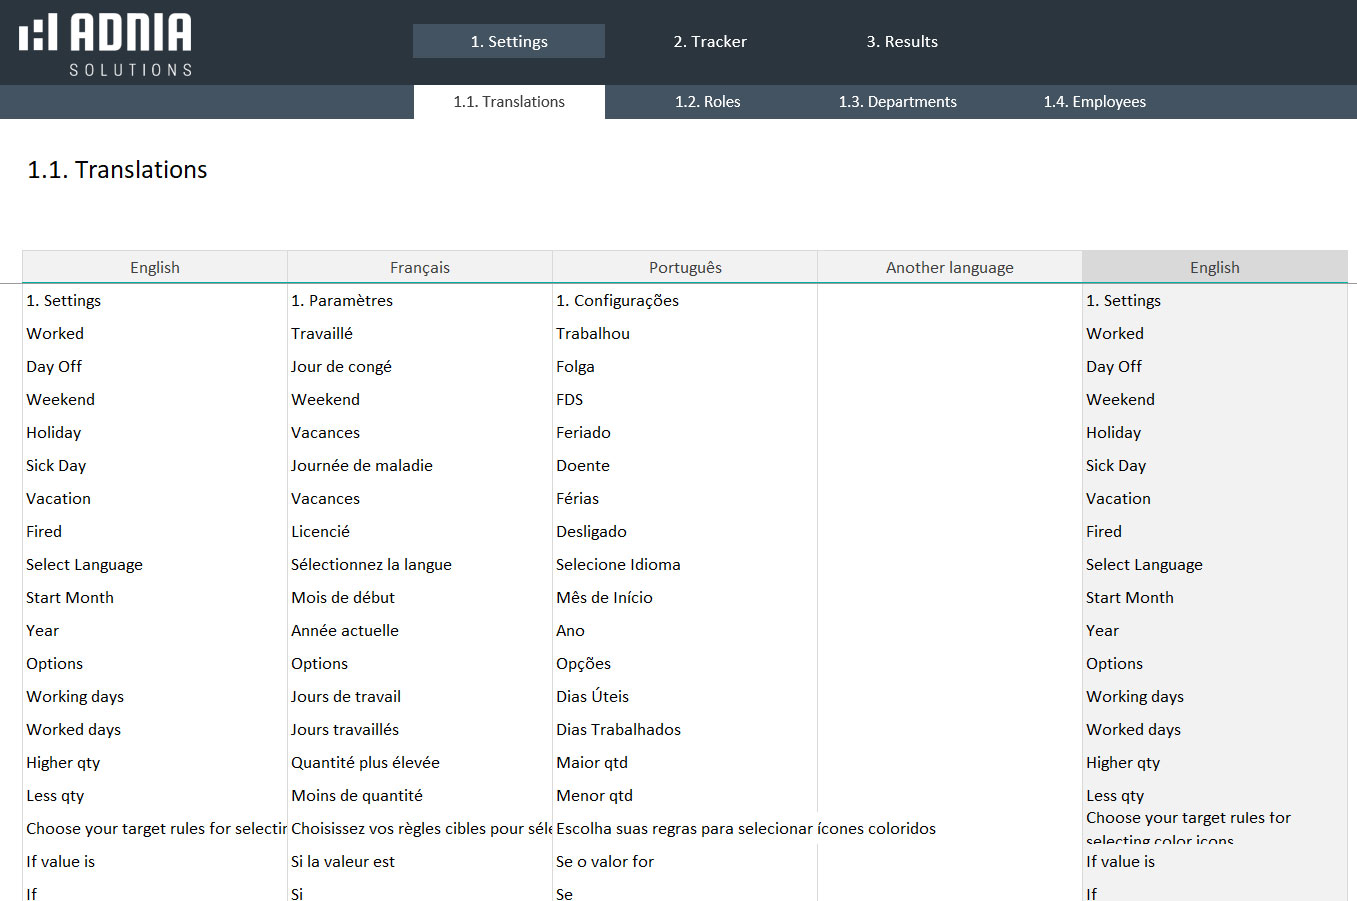Open the 1.2. Roles sub-tab
Screen dimensions: 1357x901
click(707, 102)
